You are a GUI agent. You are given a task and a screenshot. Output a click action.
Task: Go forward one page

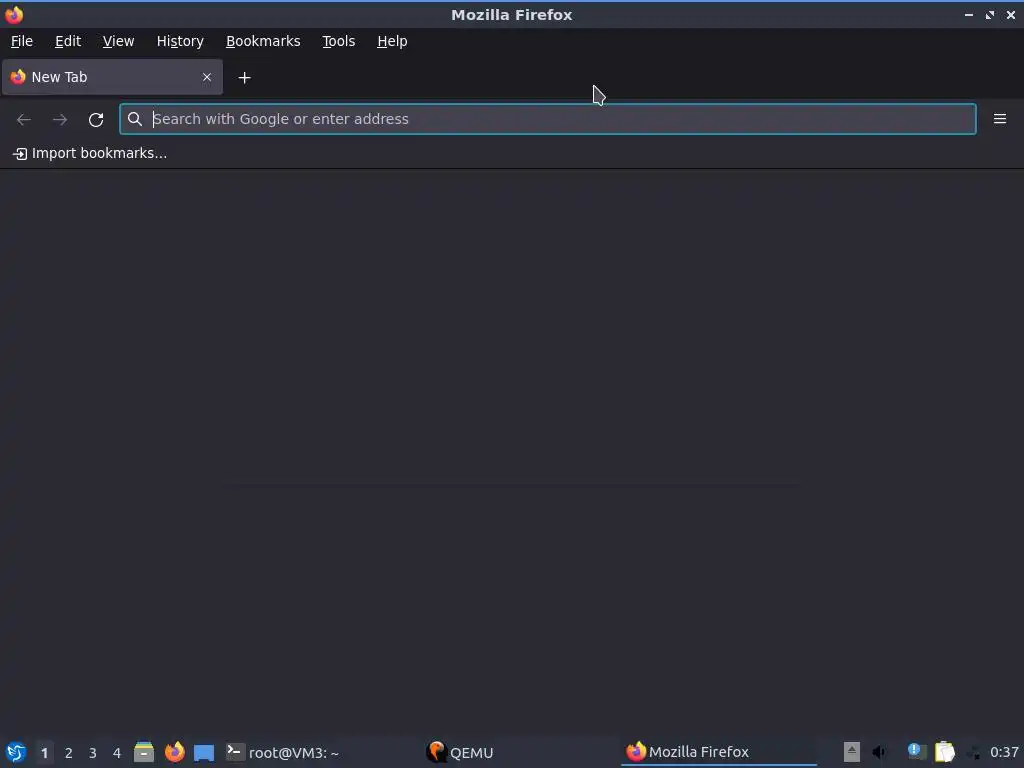pos(60,120)
